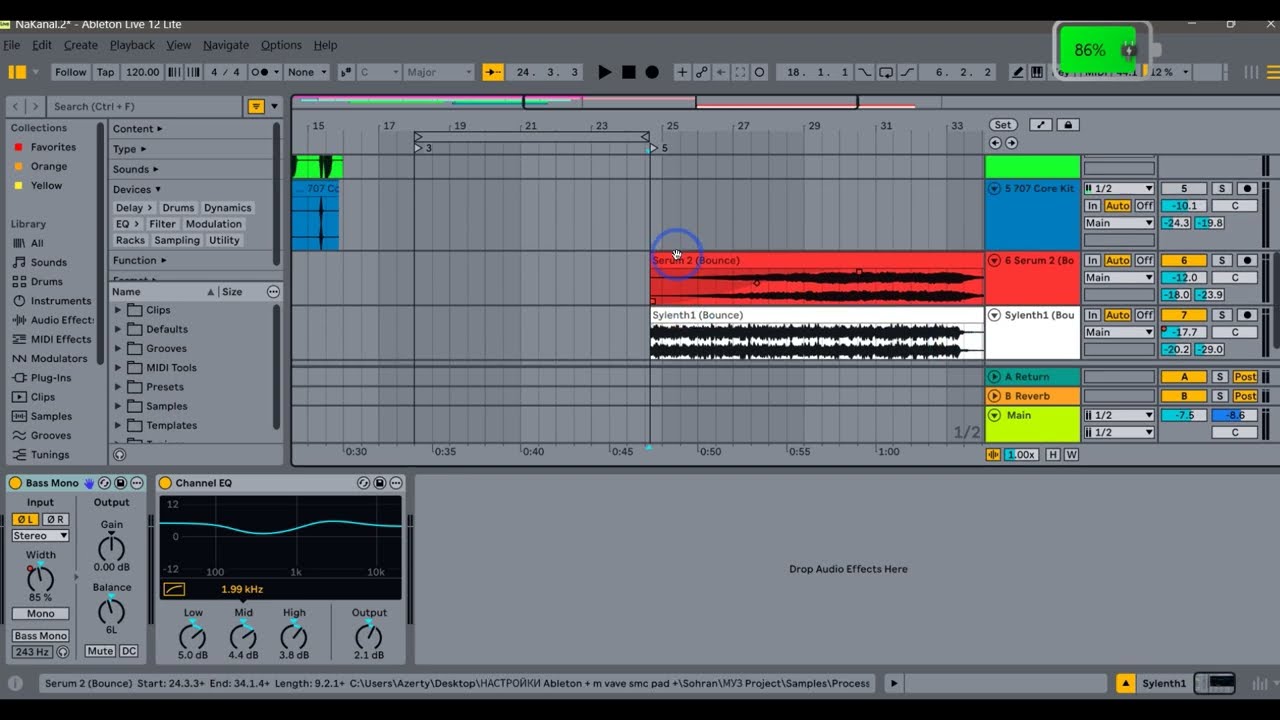The height and width of the screenshot is (720, 1280).
Task: Jump to the next locator
Action: [x=1011, y=143]
